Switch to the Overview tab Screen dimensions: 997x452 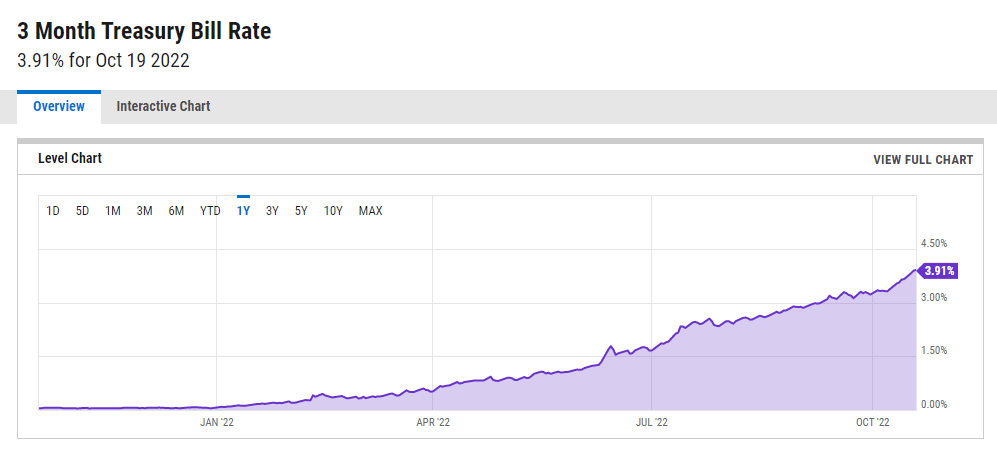[58, 107]
